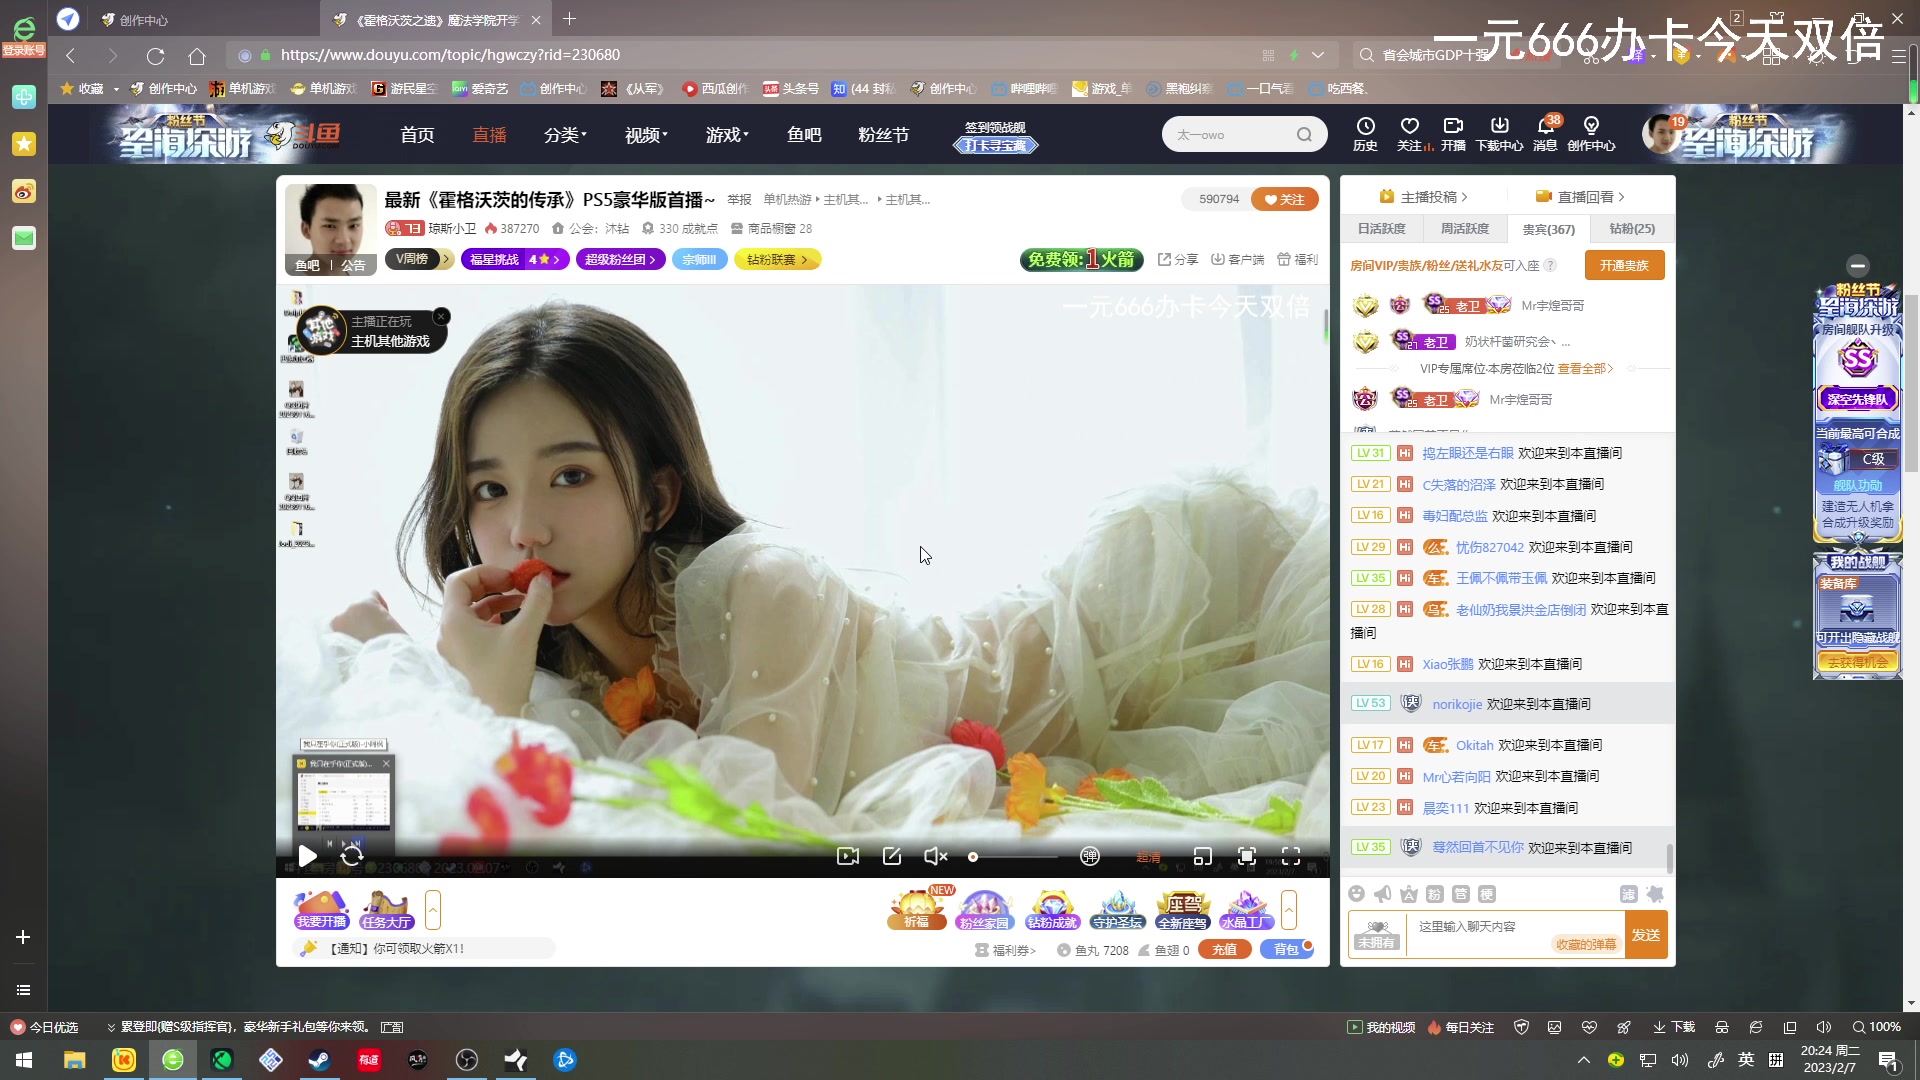The height and width of the screenshot is (1080, 1920).
Task: Enter web fullscreen via player icon
Action: coord(1246,856)
